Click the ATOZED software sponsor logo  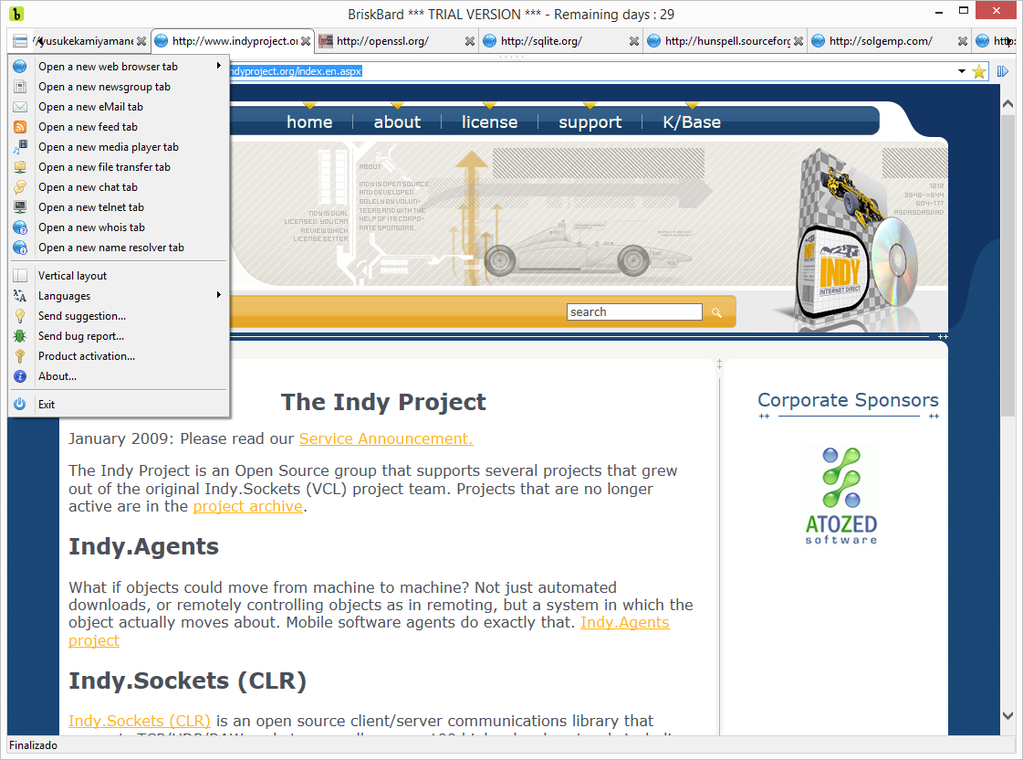coord(841,496)
